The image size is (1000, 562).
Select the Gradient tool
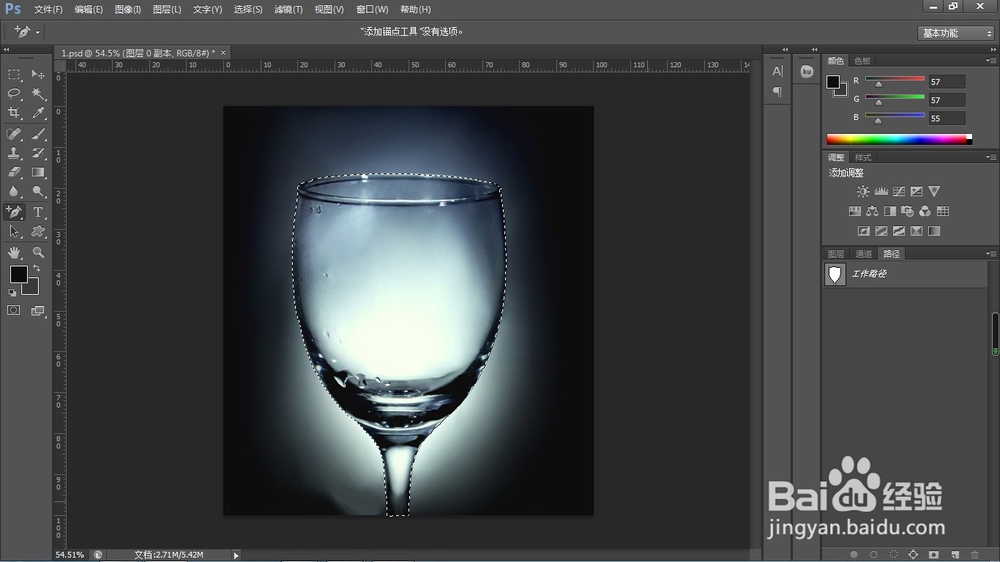38,172
